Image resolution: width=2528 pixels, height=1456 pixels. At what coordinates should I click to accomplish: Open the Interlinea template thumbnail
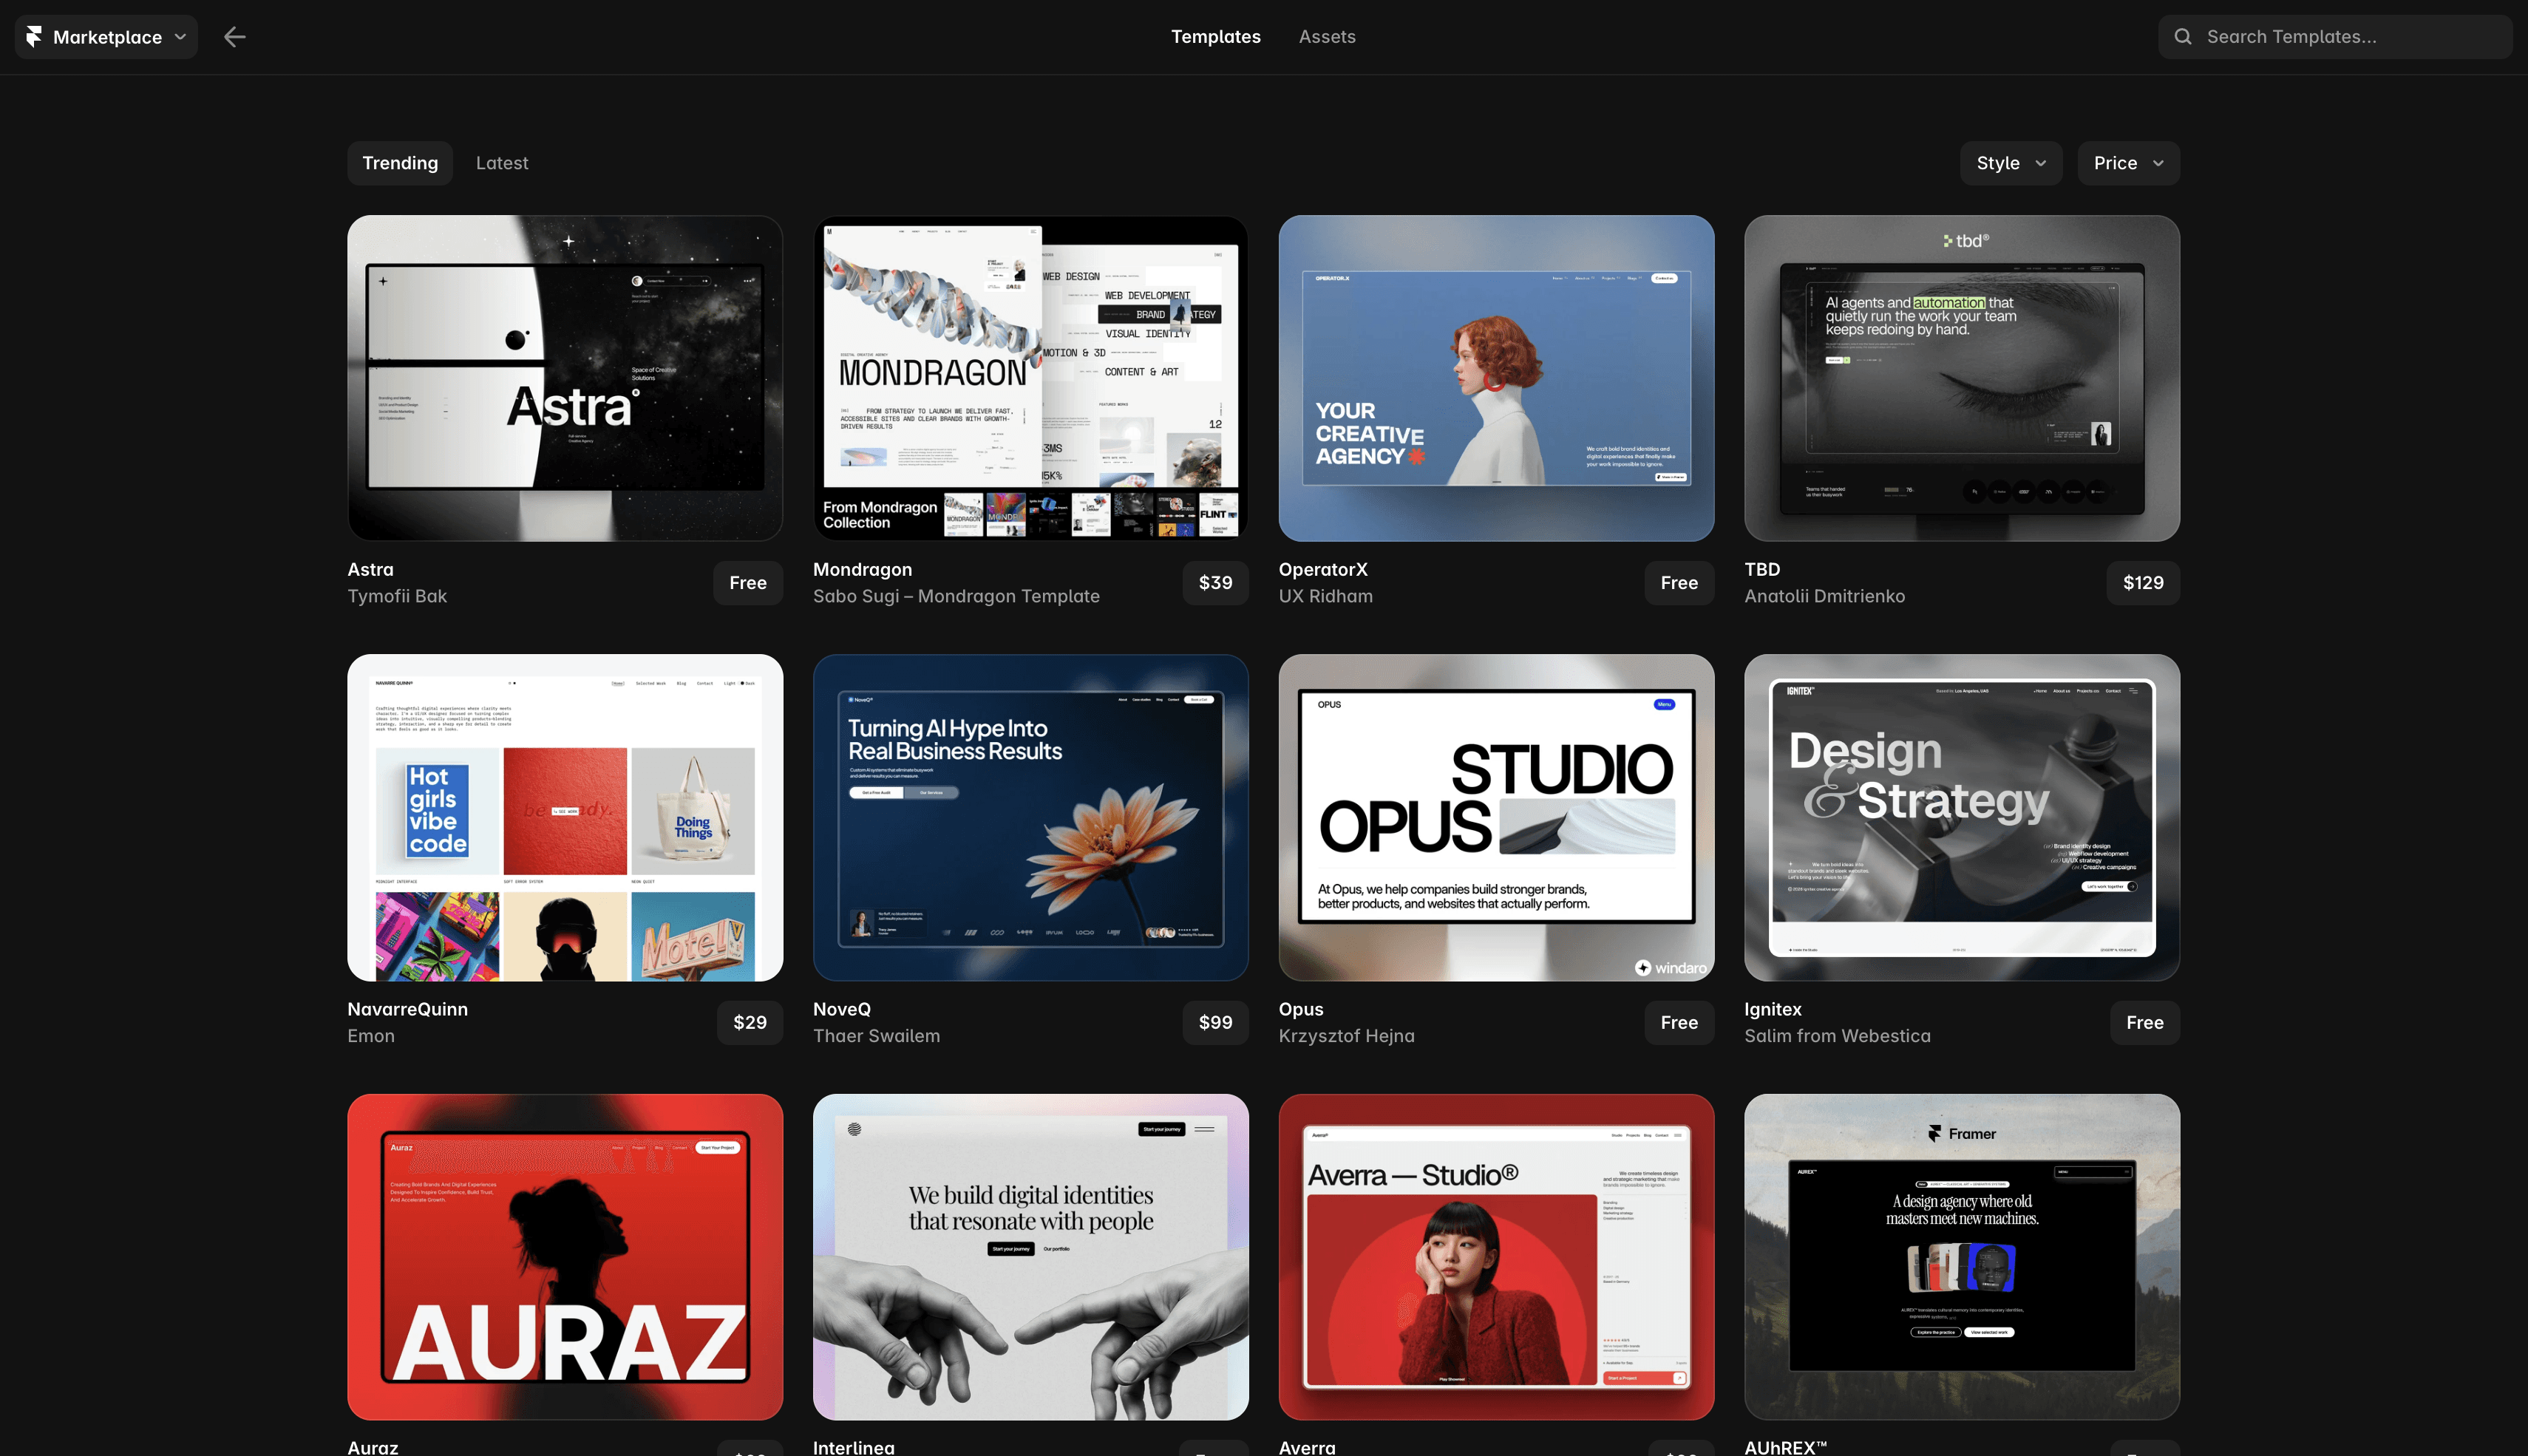click(1031, 1257)
